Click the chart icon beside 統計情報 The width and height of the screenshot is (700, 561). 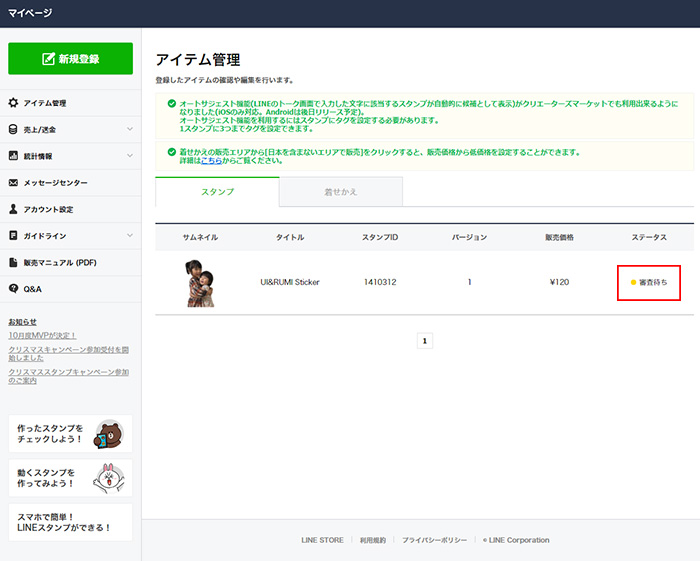coord(13,156)
